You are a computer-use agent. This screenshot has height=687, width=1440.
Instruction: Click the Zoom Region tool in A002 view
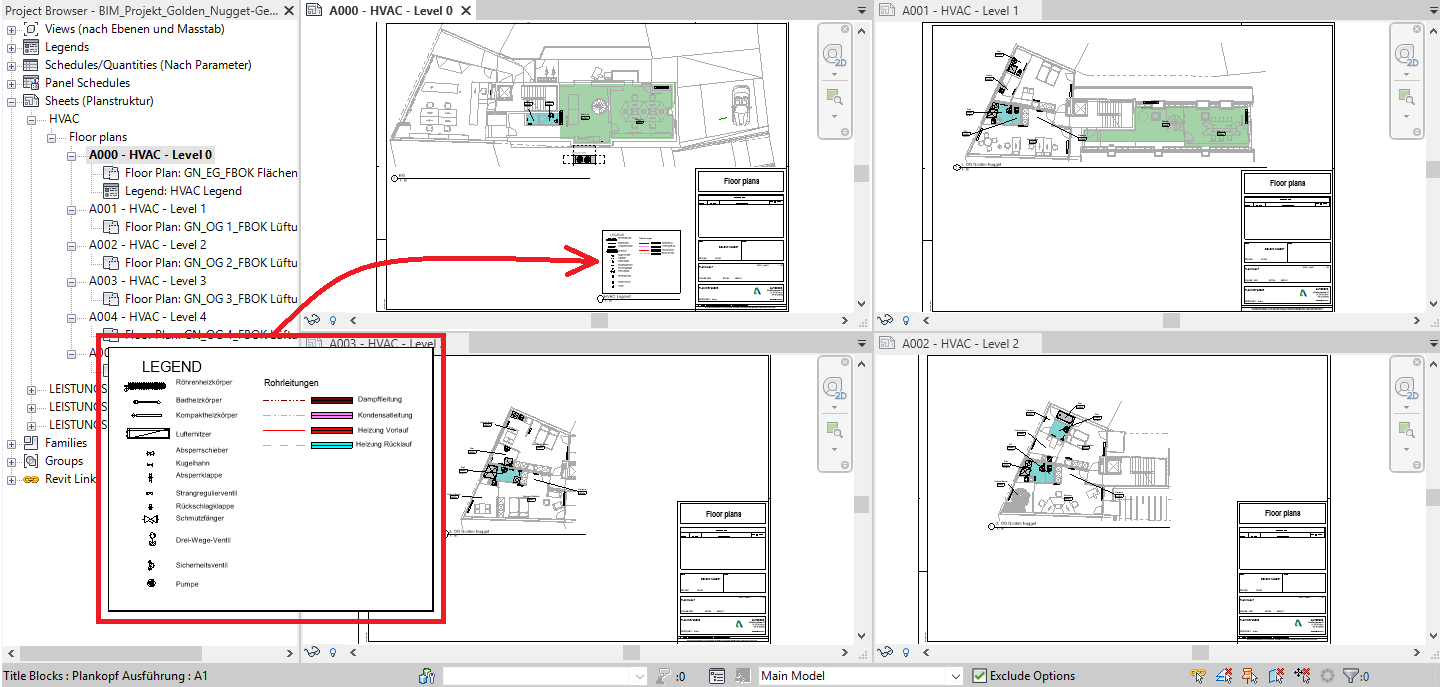point(1405,429)
